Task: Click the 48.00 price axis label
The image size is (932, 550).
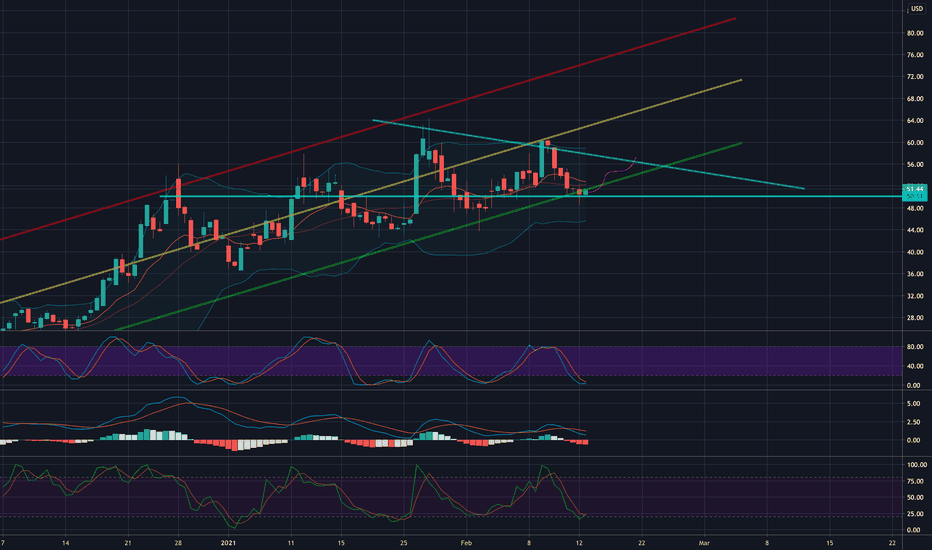Action: coord(915,209)
